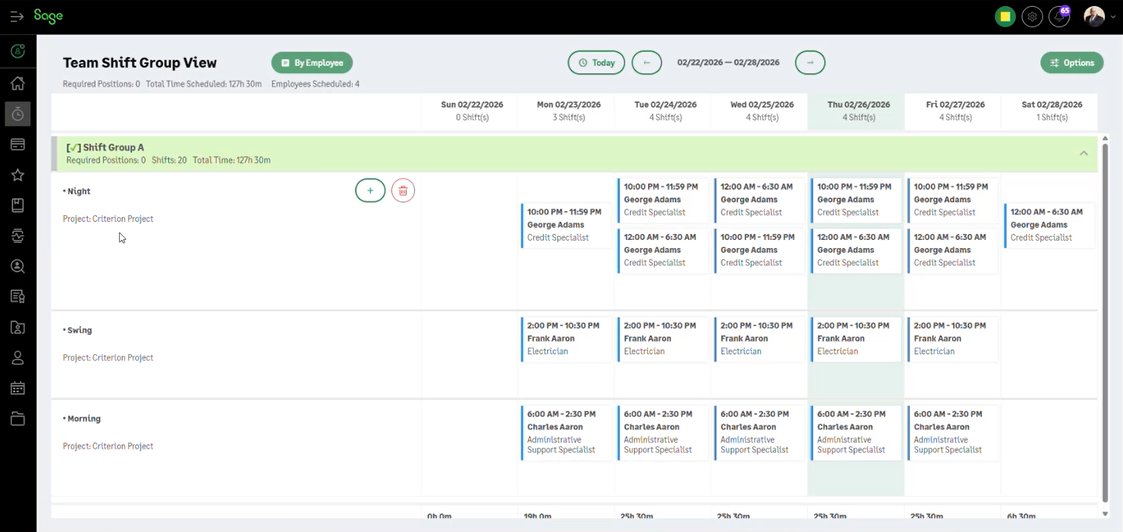Open settings gear in top bar
This screenshot has height=532, width=1123.
tap(1032, 16)
